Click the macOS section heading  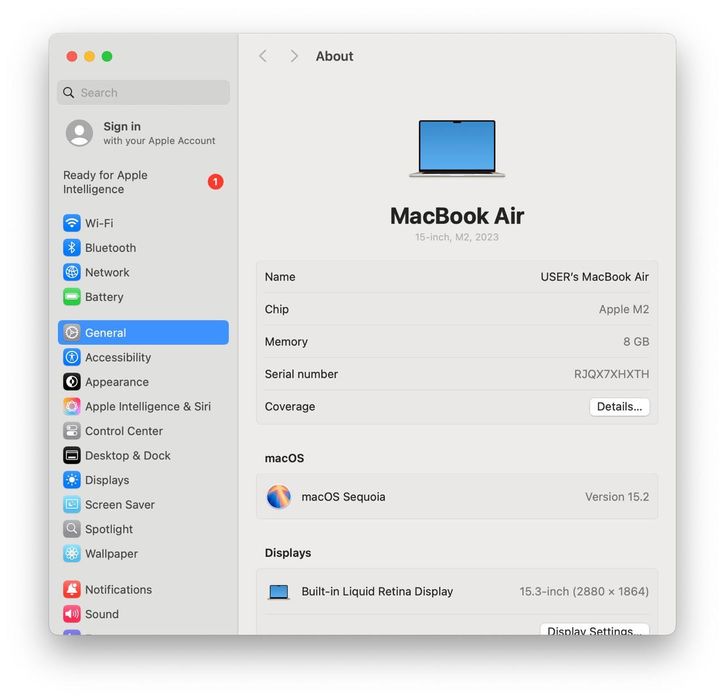pos(284,458)
